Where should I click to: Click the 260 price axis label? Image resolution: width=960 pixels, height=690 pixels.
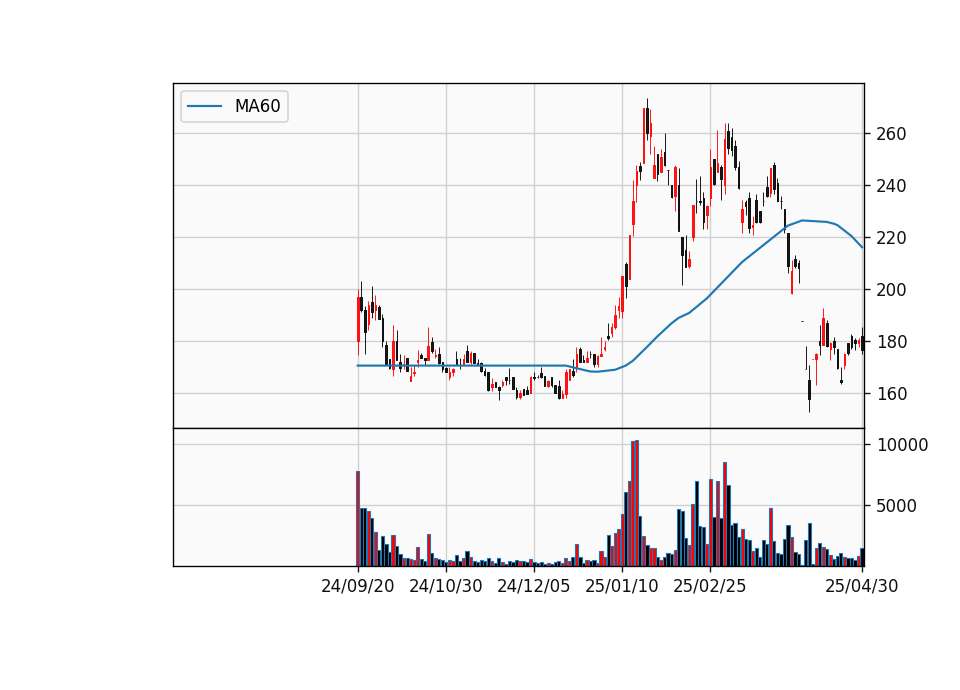click(x=891, y=133)
